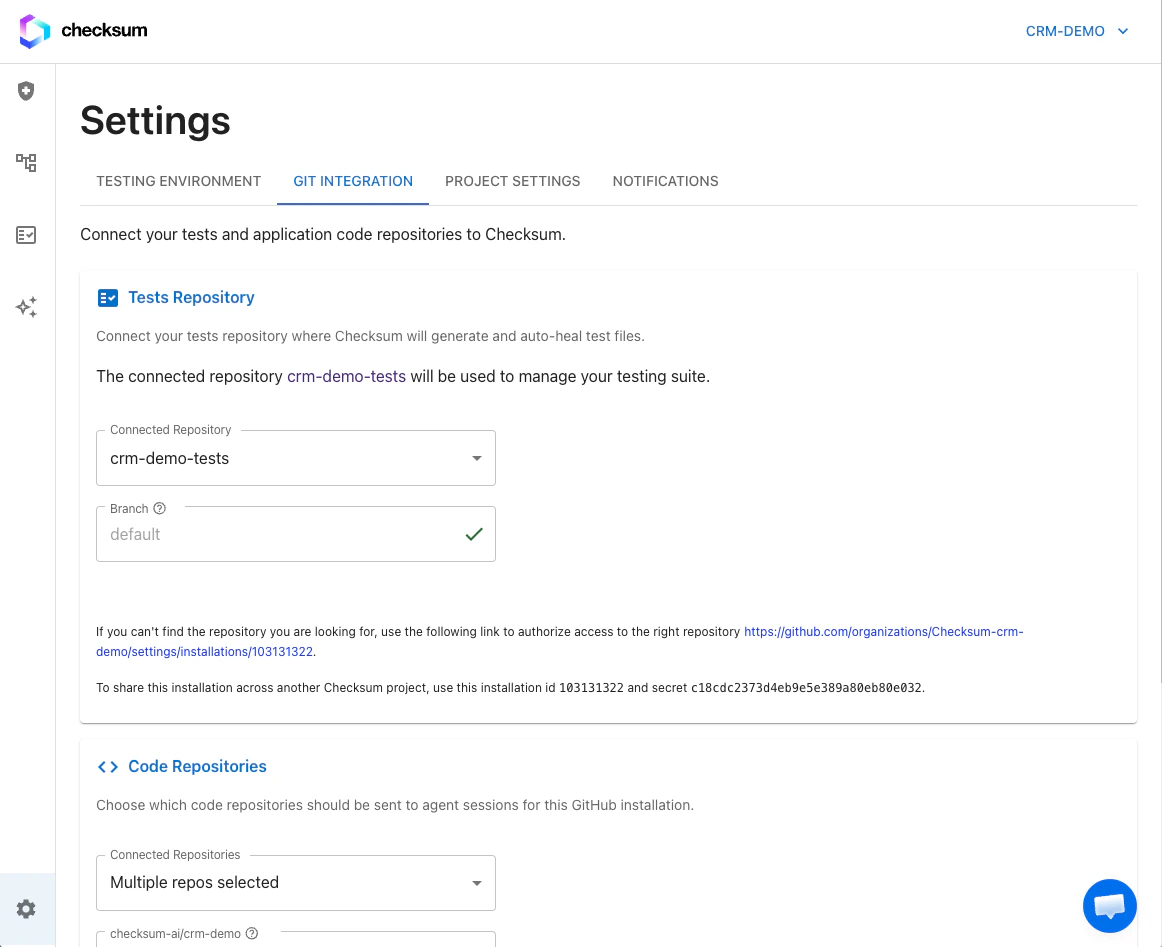
Task: Open the test checklist sidebar icon
Action: pos(26,235)
